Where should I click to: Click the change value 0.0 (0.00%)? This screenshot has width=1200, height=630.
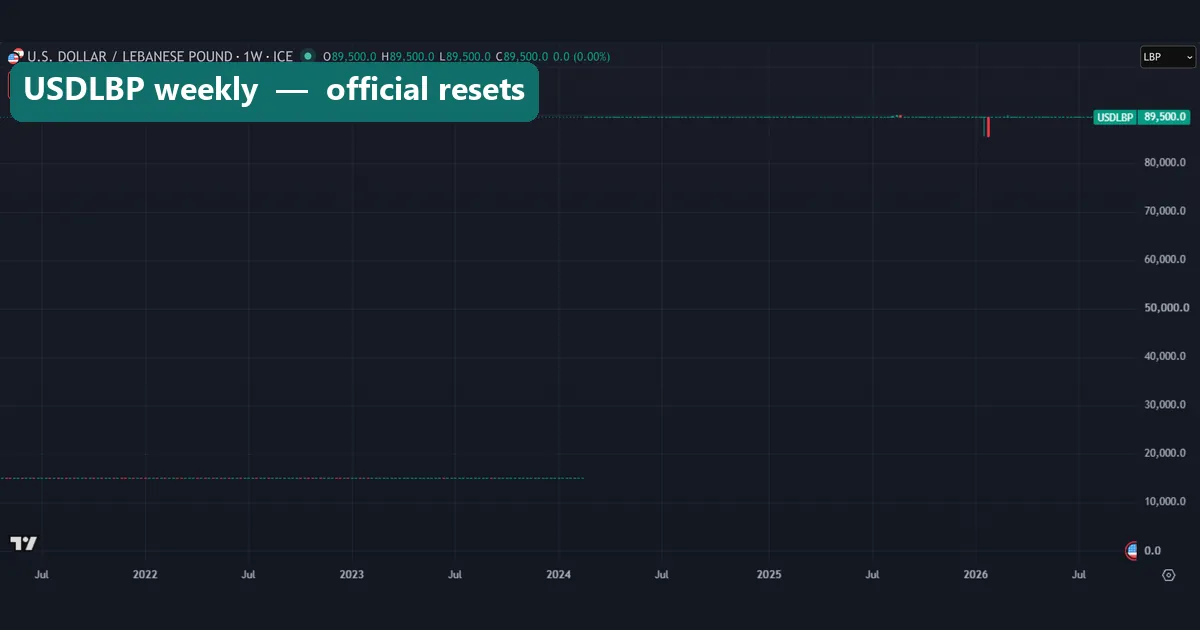tap(581, 57)
